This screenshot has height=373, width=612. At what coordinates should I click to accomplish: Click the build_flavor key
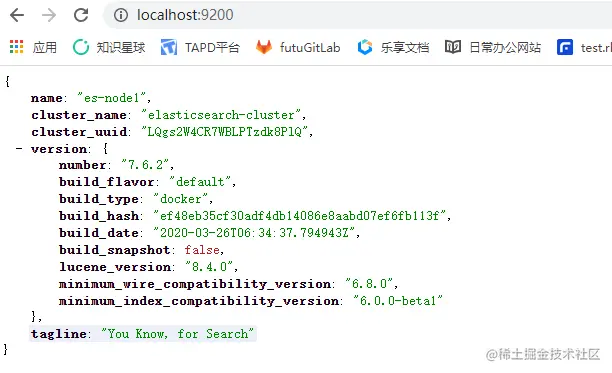(x=107, y=182)
